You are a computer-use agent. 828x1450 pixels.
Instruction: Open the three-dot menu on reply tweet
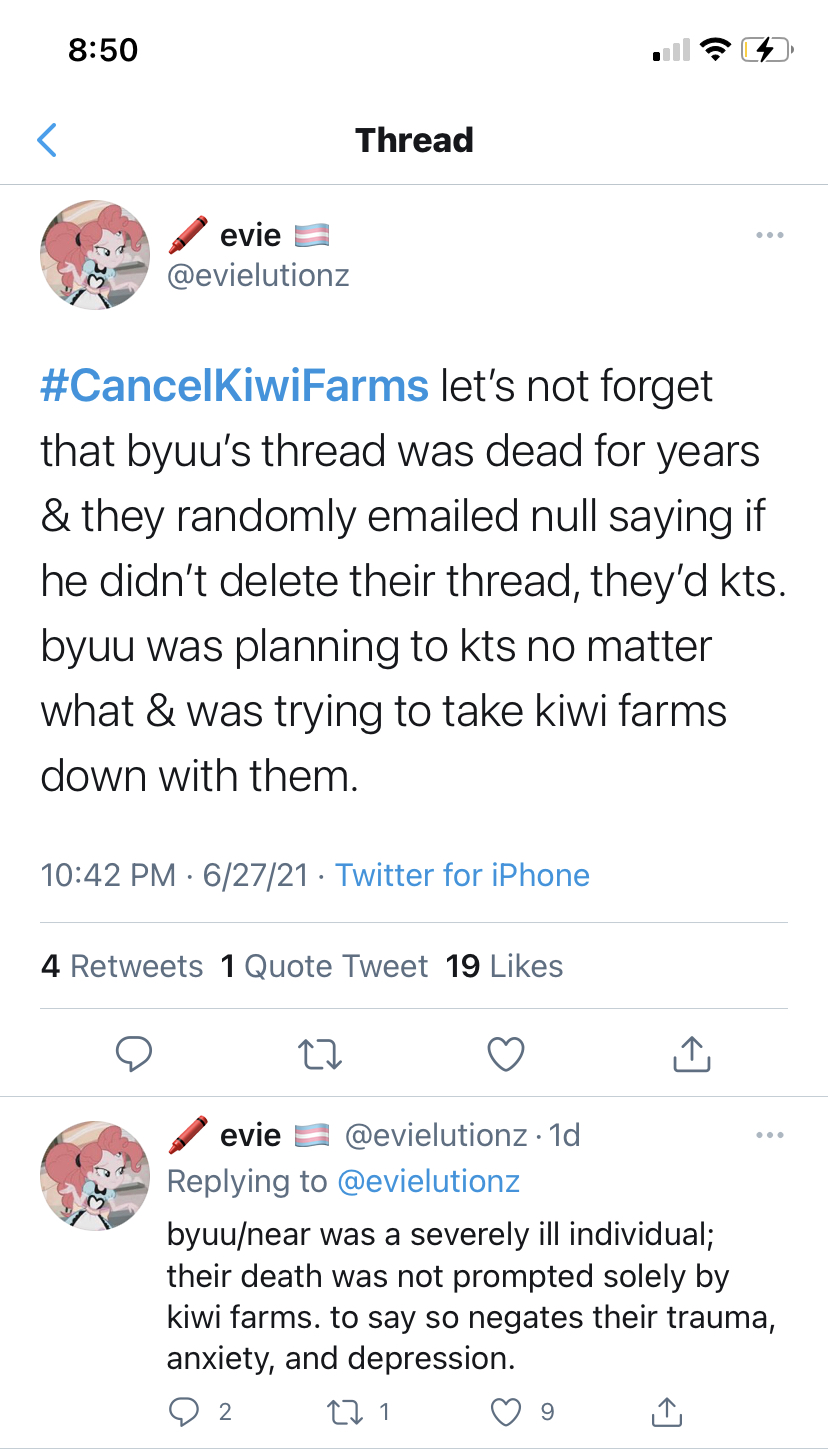pyautogui.click(x=769, y=1135)
